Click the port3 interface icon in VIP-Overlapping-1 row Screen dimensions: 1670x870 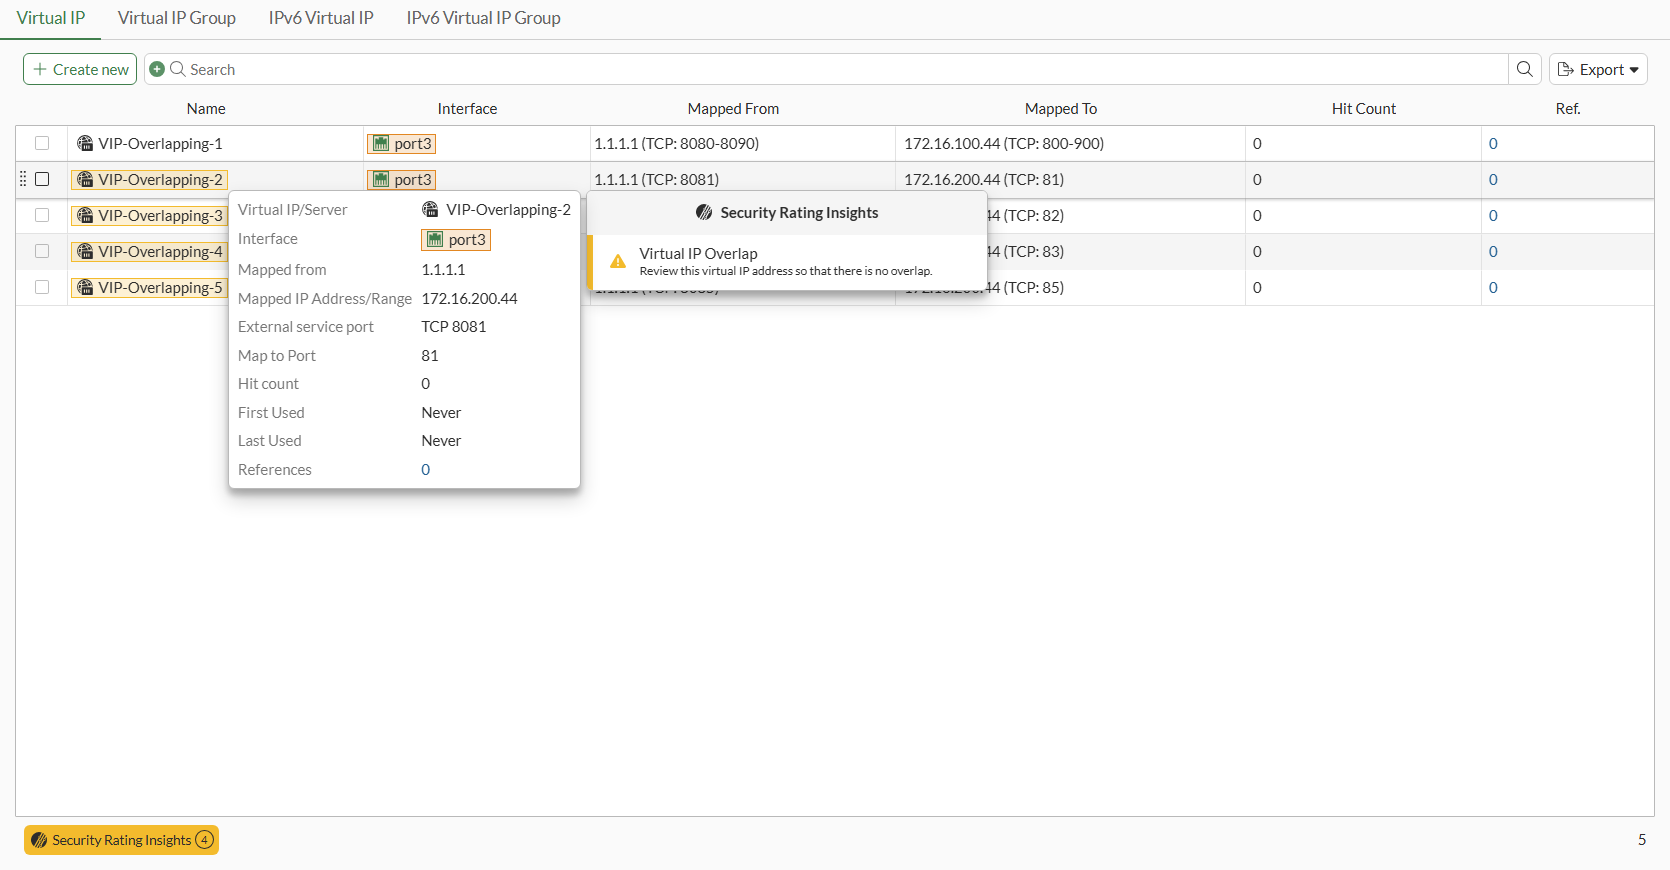pyautogui.click(x=381, y=143)
